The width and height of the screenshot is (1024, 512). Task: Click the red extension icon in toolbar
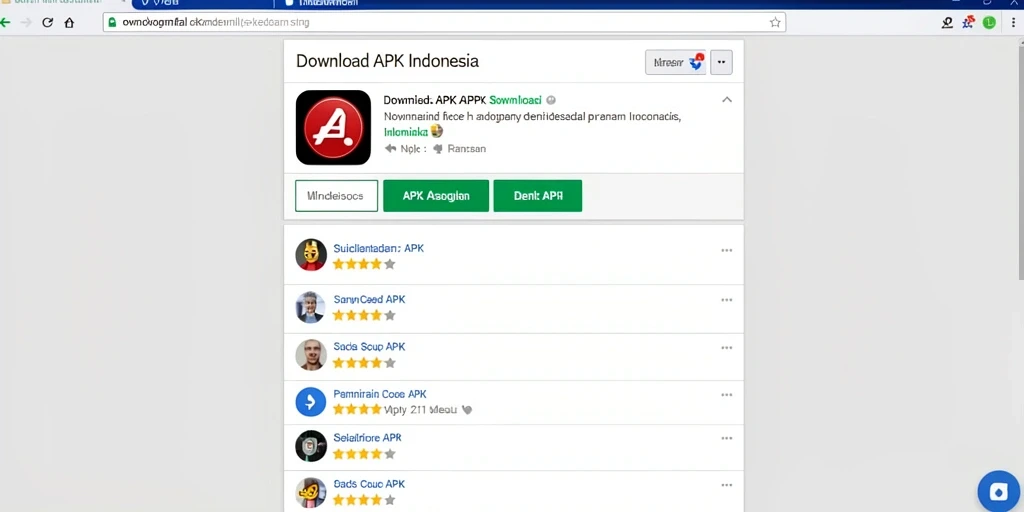tap(968, 22)
